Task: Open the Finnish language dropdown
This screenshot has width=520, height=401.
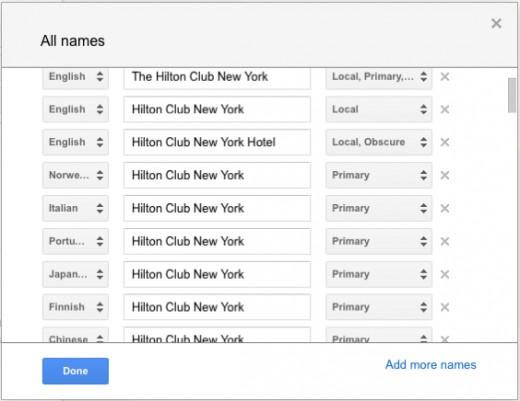Action: point(75,307)
